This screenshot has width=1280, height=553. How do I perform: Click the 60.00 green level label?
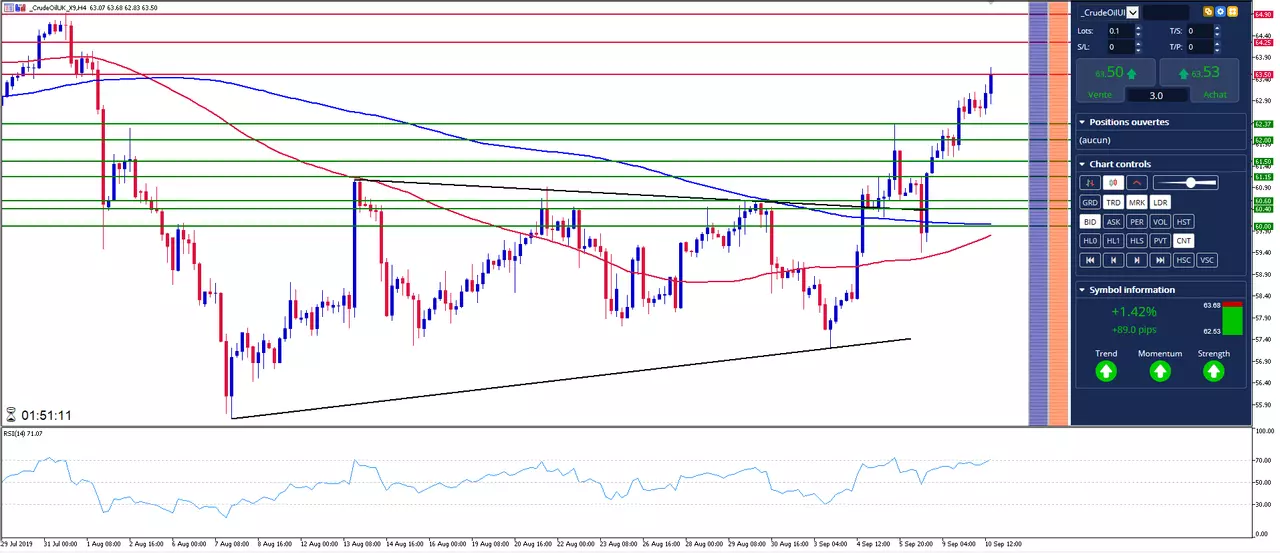point(1263,226)
